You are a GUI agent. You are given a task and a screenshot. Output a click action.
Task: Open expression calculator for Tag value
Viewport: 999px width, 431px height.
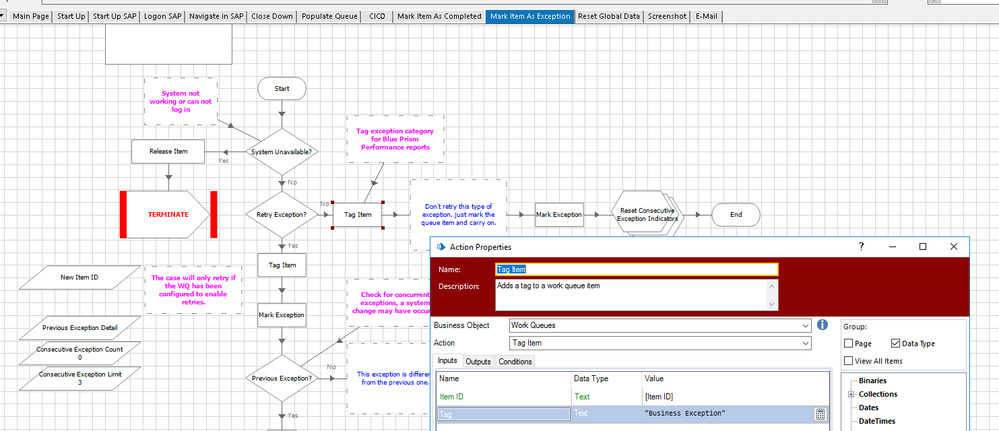click(820, 414)
